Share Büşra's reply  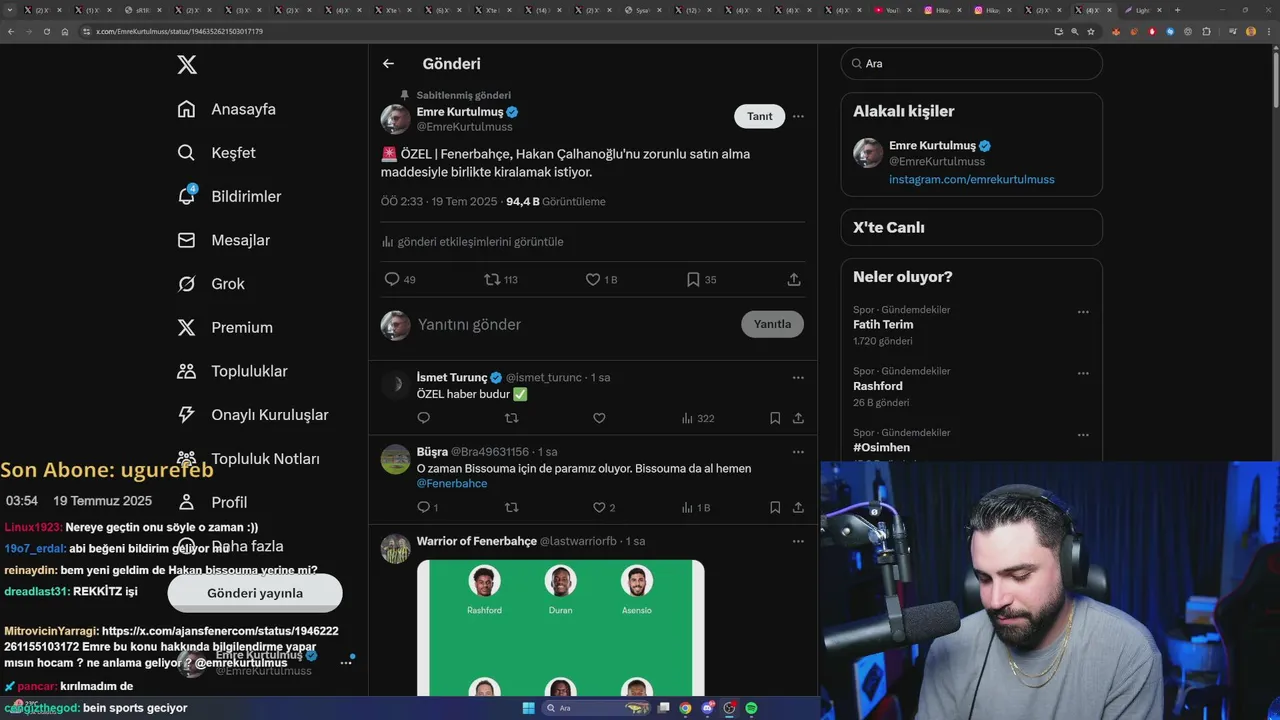[x=798, y=508]
